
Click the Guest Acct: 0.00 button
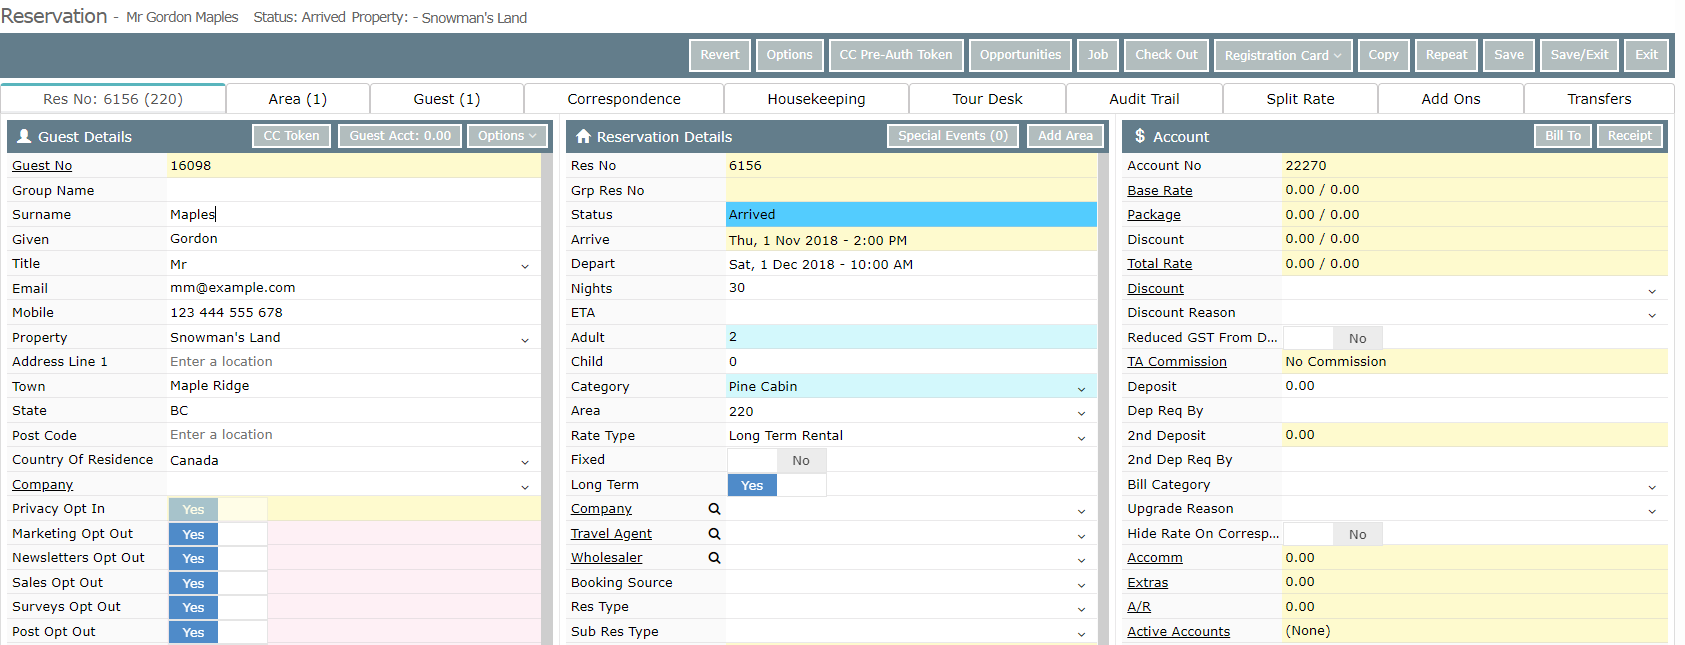400,136
